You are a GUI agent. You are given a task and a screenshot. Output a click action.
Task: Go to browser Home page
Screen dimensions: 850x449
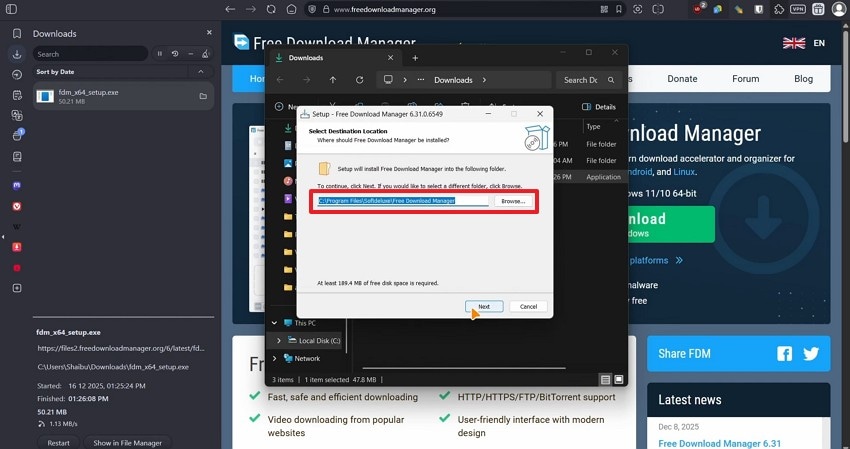292,9
